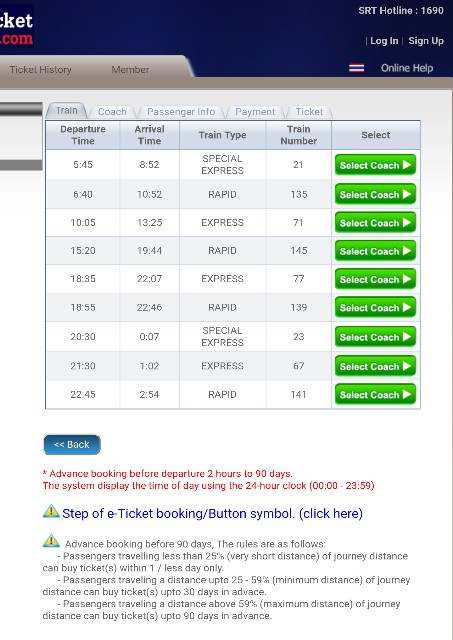This screenshot has height=640, width=453.
Task: Select Coach for train number 23
Action: 375,337
